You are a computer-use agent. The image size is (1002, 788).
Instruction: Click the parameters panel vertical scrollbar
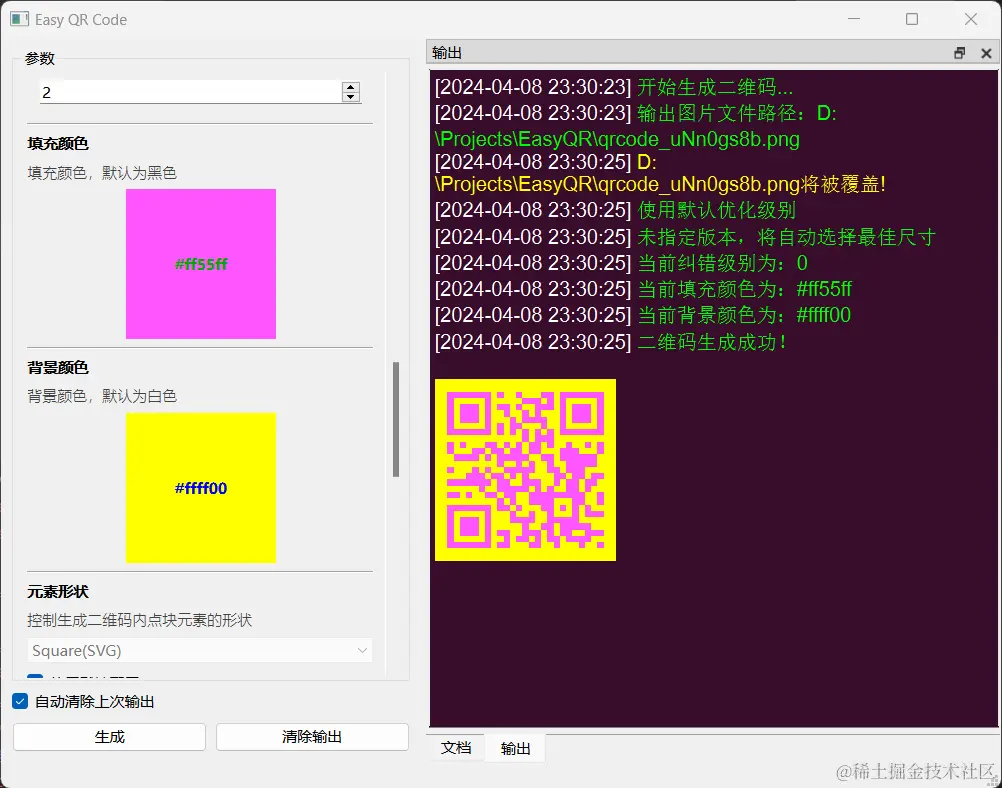point(396,419)
